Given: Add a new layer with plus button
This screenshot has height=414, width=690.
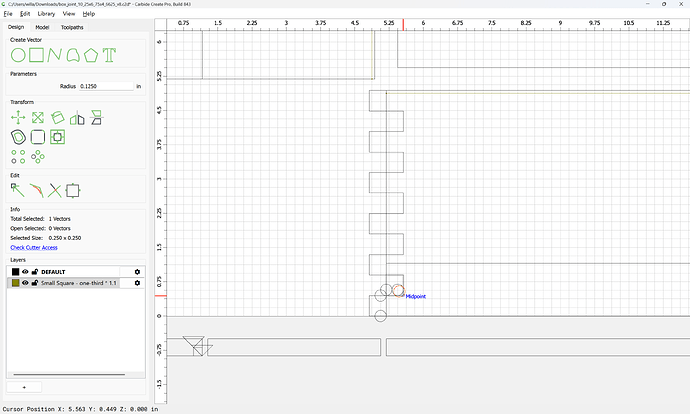Looking at the screenshot, I should click(24, 387).
